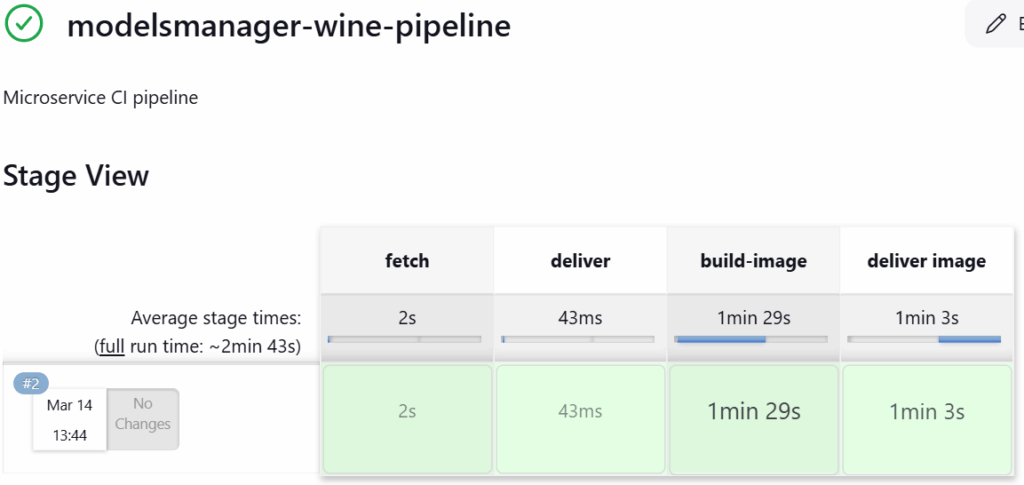Click the pencil edit icon
Image resolution: width=1024 pixels, height=485 pixels.
[x=995, y=24]
